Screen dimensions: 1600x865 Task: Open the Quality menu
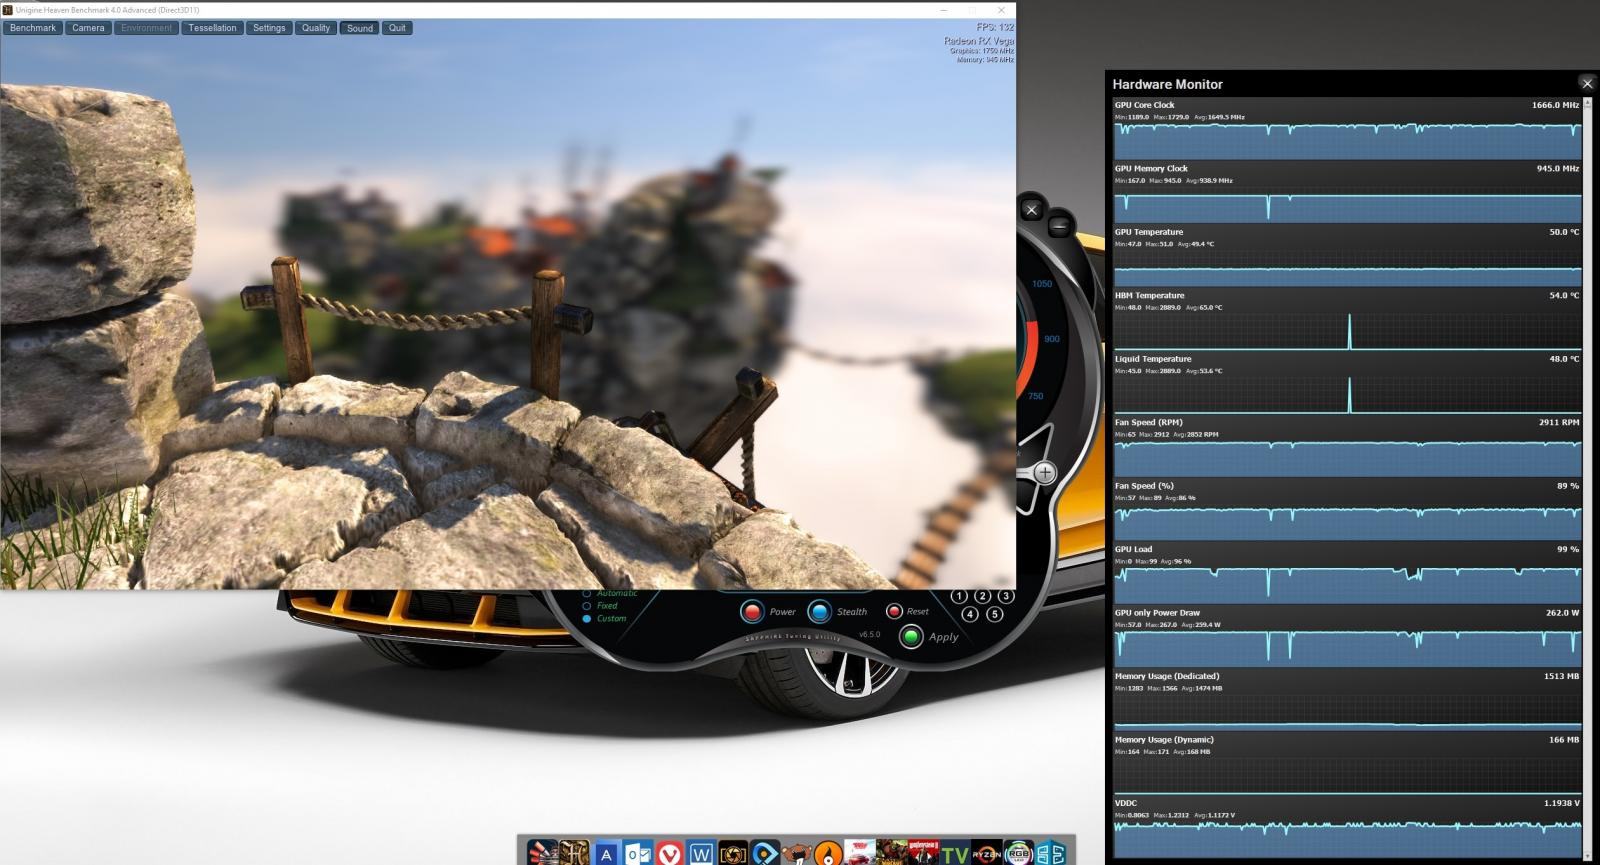tap(316, 28)
